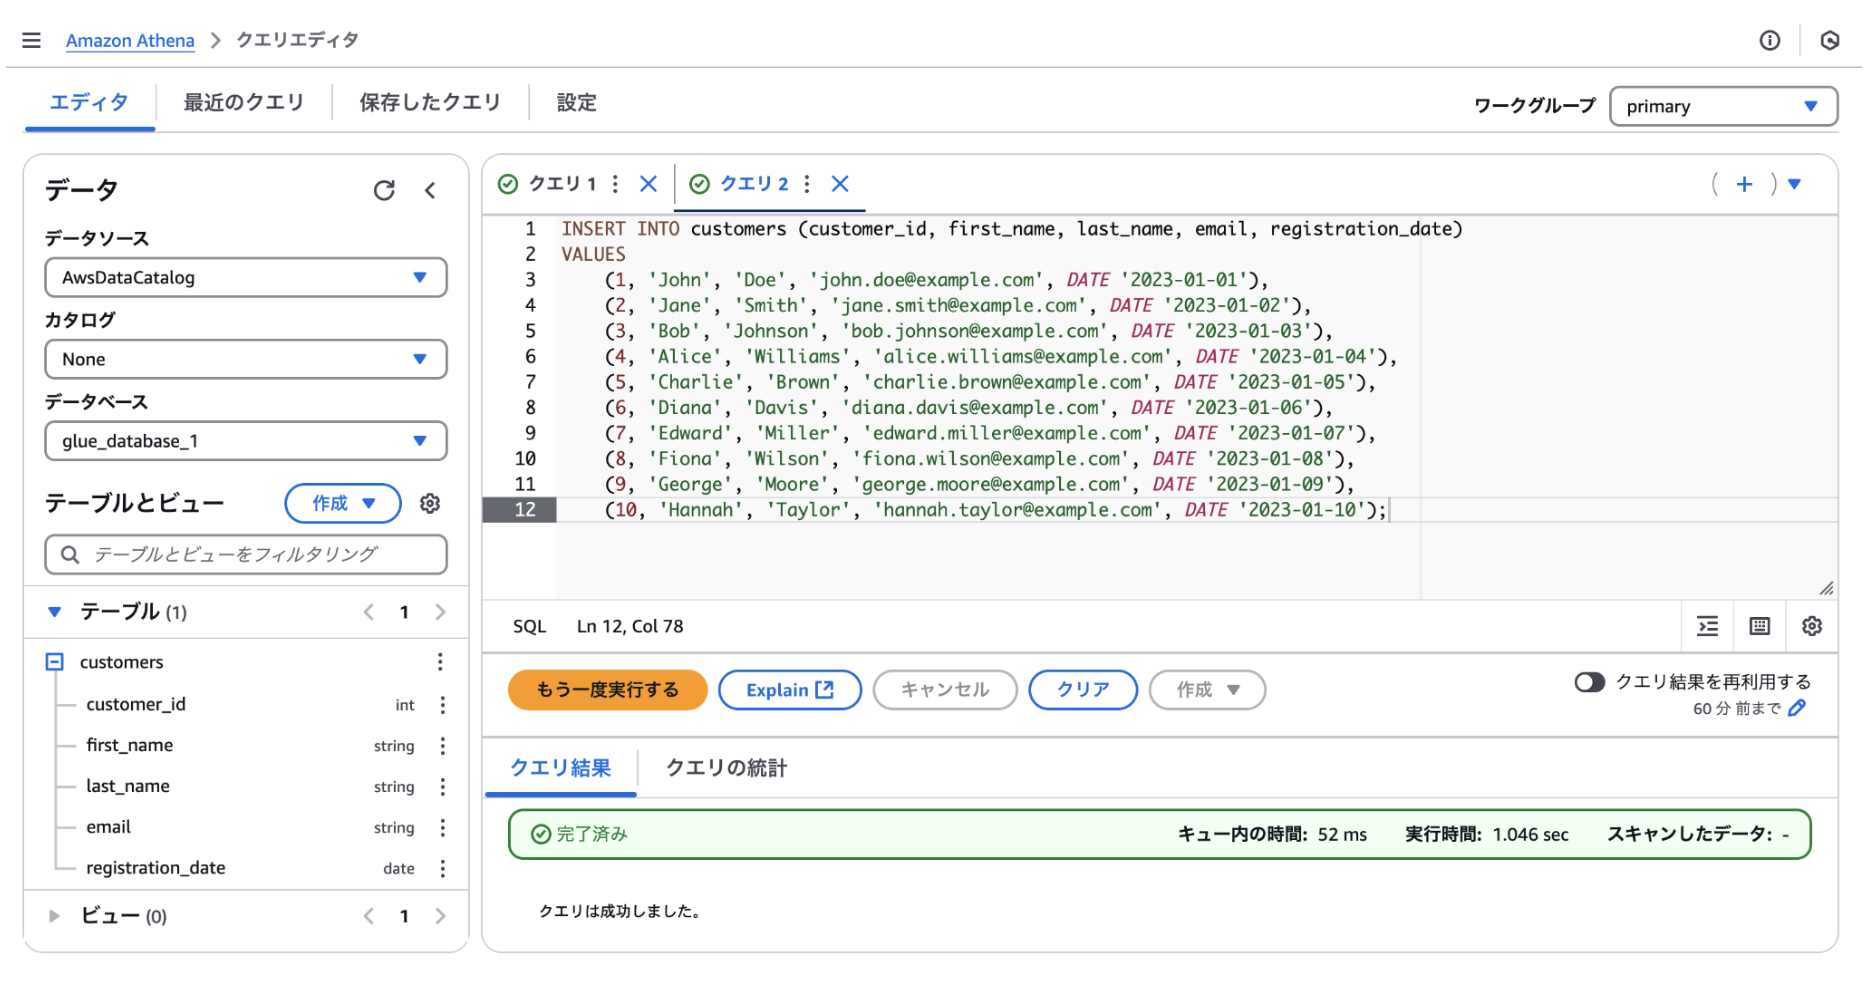
Task: Open the データベース glue_database_1 dropdown
Action: pos(246,441)
